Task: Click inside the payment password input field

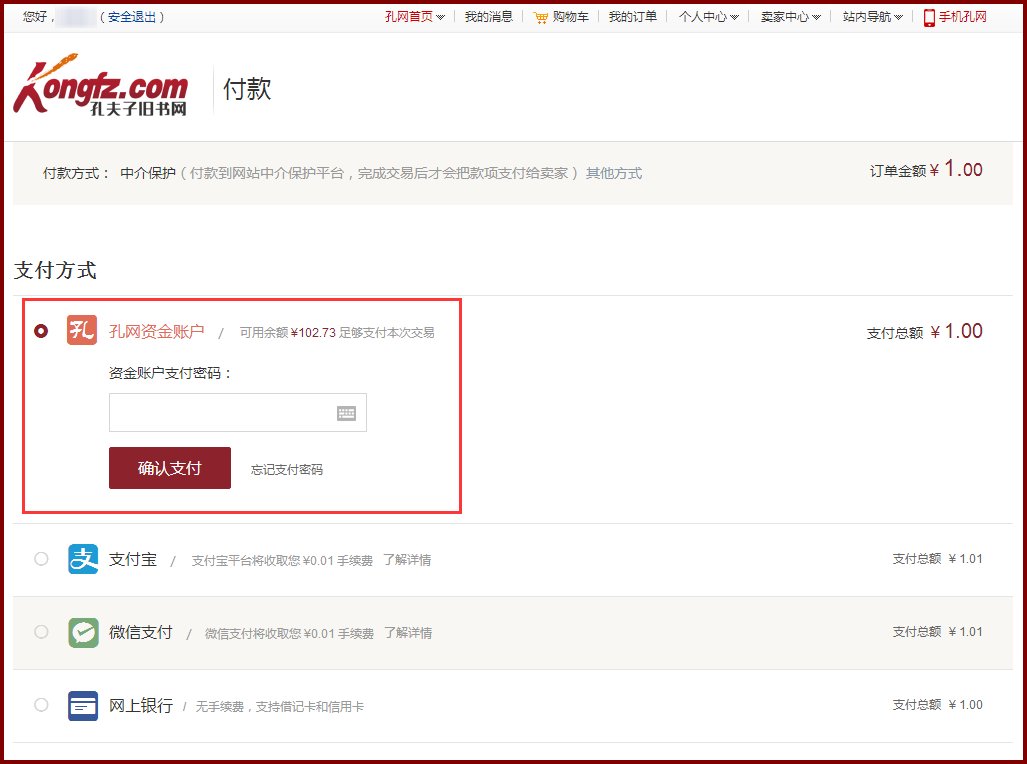Action: tap(220, 412)
